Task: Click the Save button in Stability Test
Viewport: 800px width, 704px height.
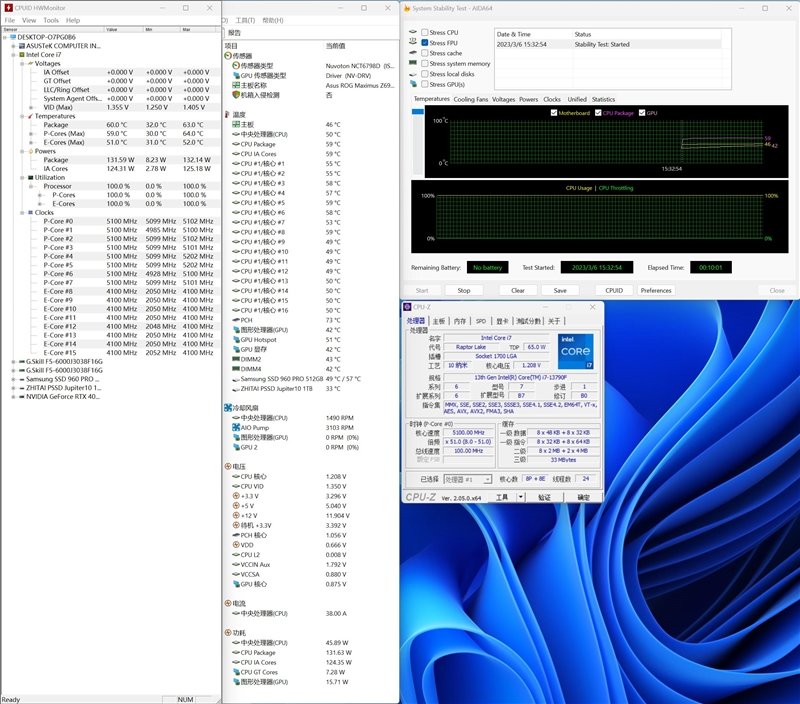Action: (x=560, y=290)
